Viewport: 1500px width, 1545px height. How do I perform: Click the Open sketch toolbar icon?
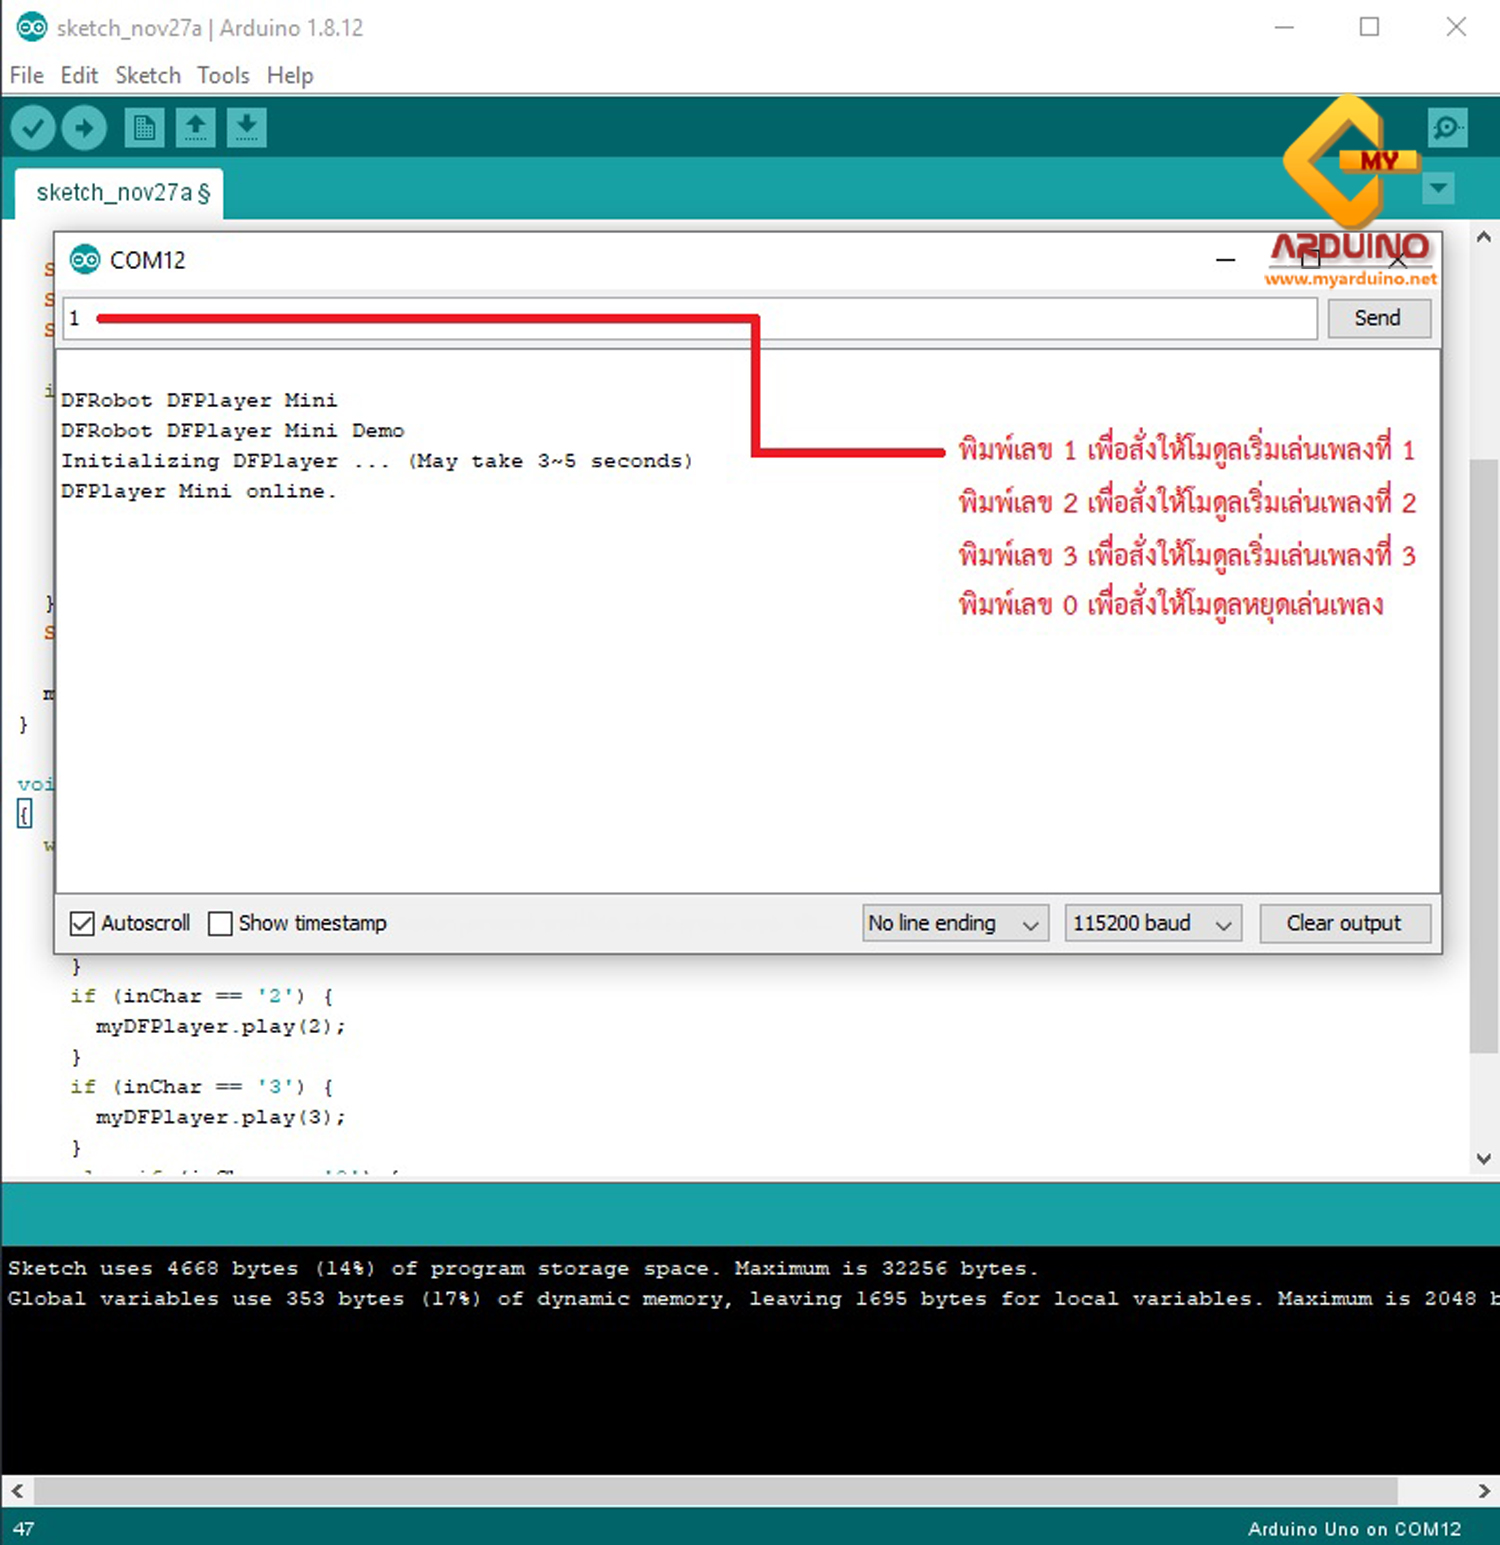pos(195,127)
